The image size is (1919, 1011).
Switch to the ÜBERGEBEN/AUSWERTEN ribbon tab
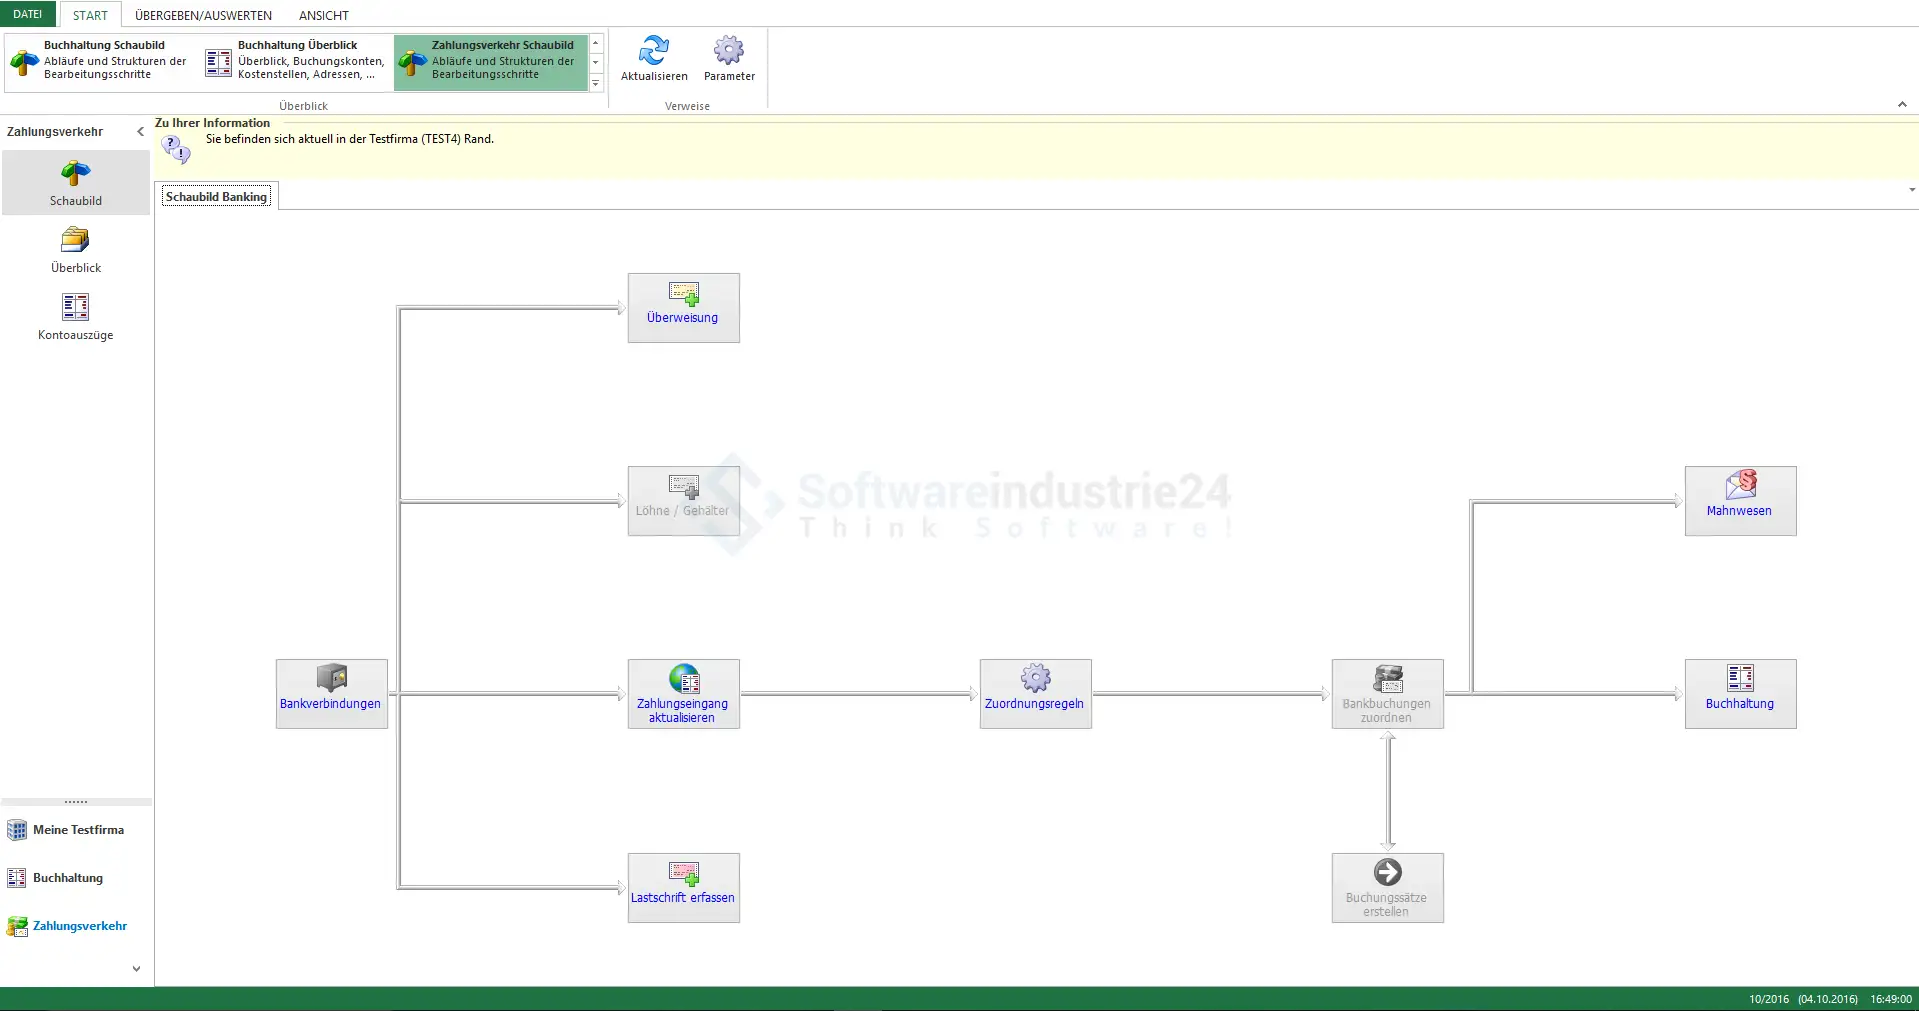(203, 15)
